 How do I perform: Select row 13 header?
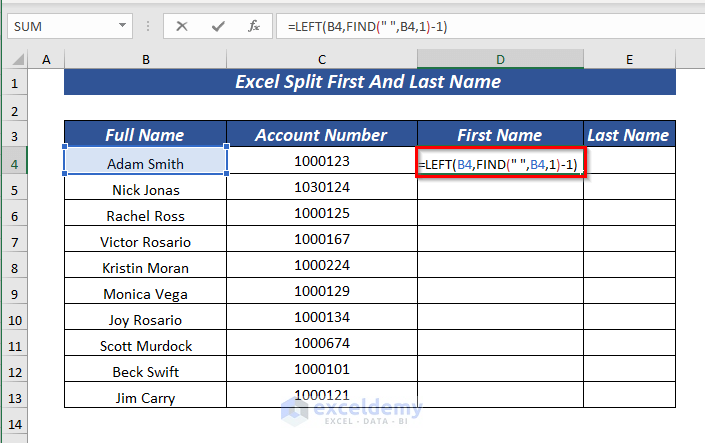16,397
